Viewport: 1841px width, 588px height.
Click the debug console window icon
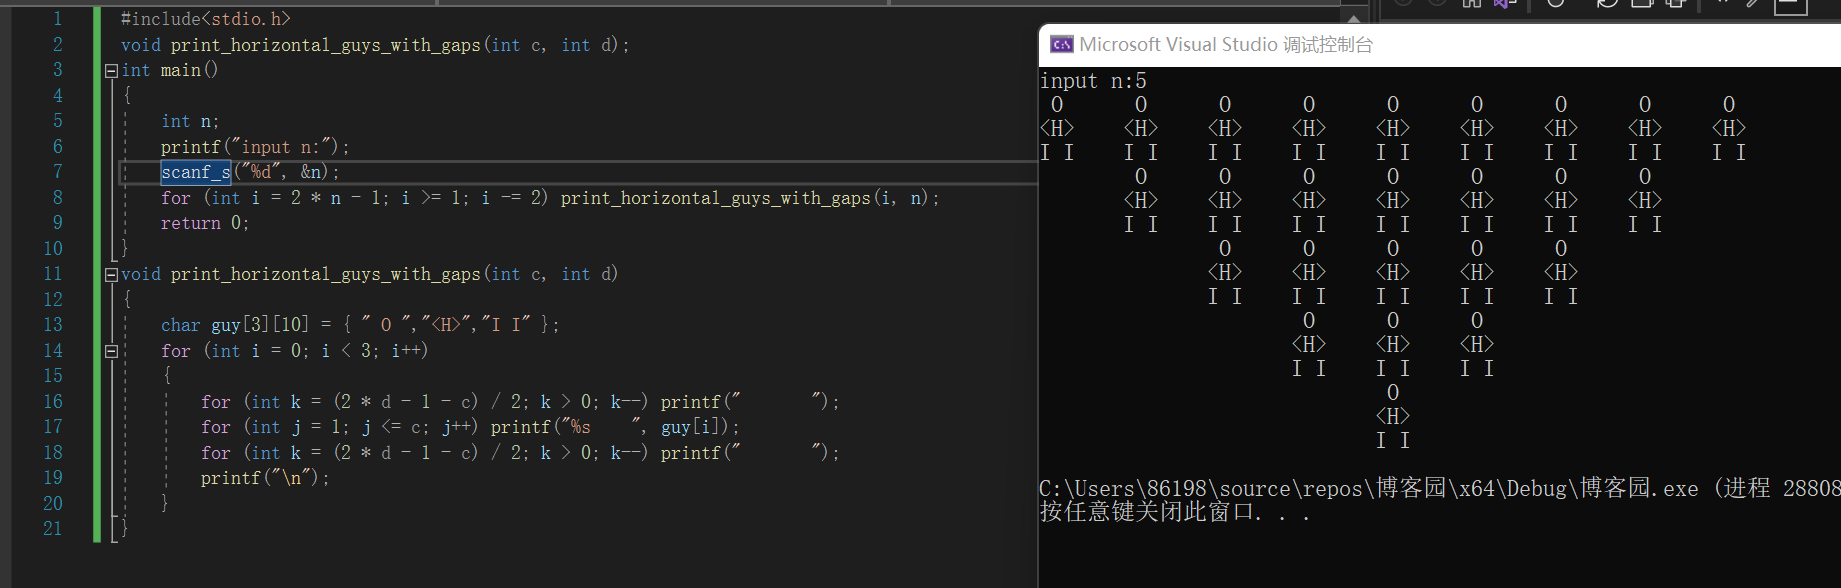[x=1061, y=45]
